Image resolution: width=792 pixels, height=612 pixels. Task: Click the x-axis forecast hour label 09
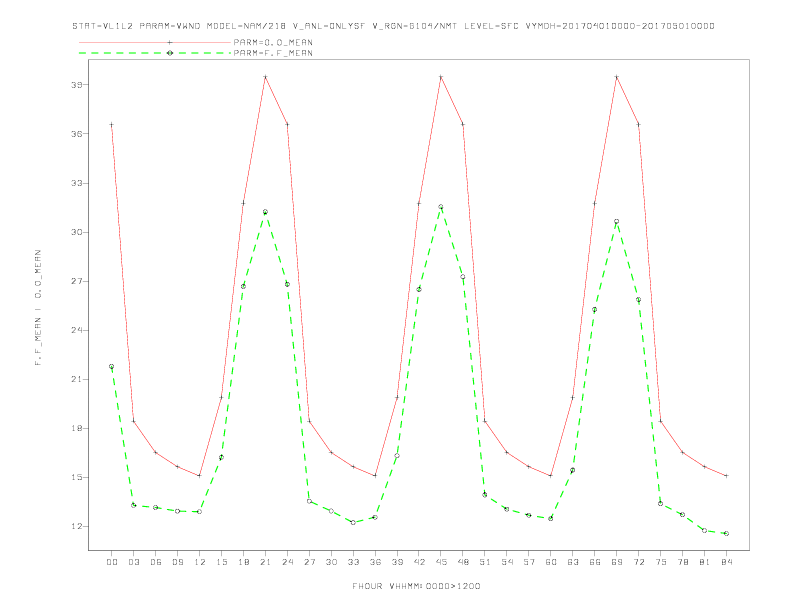pyautogui.click(x=177, y=562)
